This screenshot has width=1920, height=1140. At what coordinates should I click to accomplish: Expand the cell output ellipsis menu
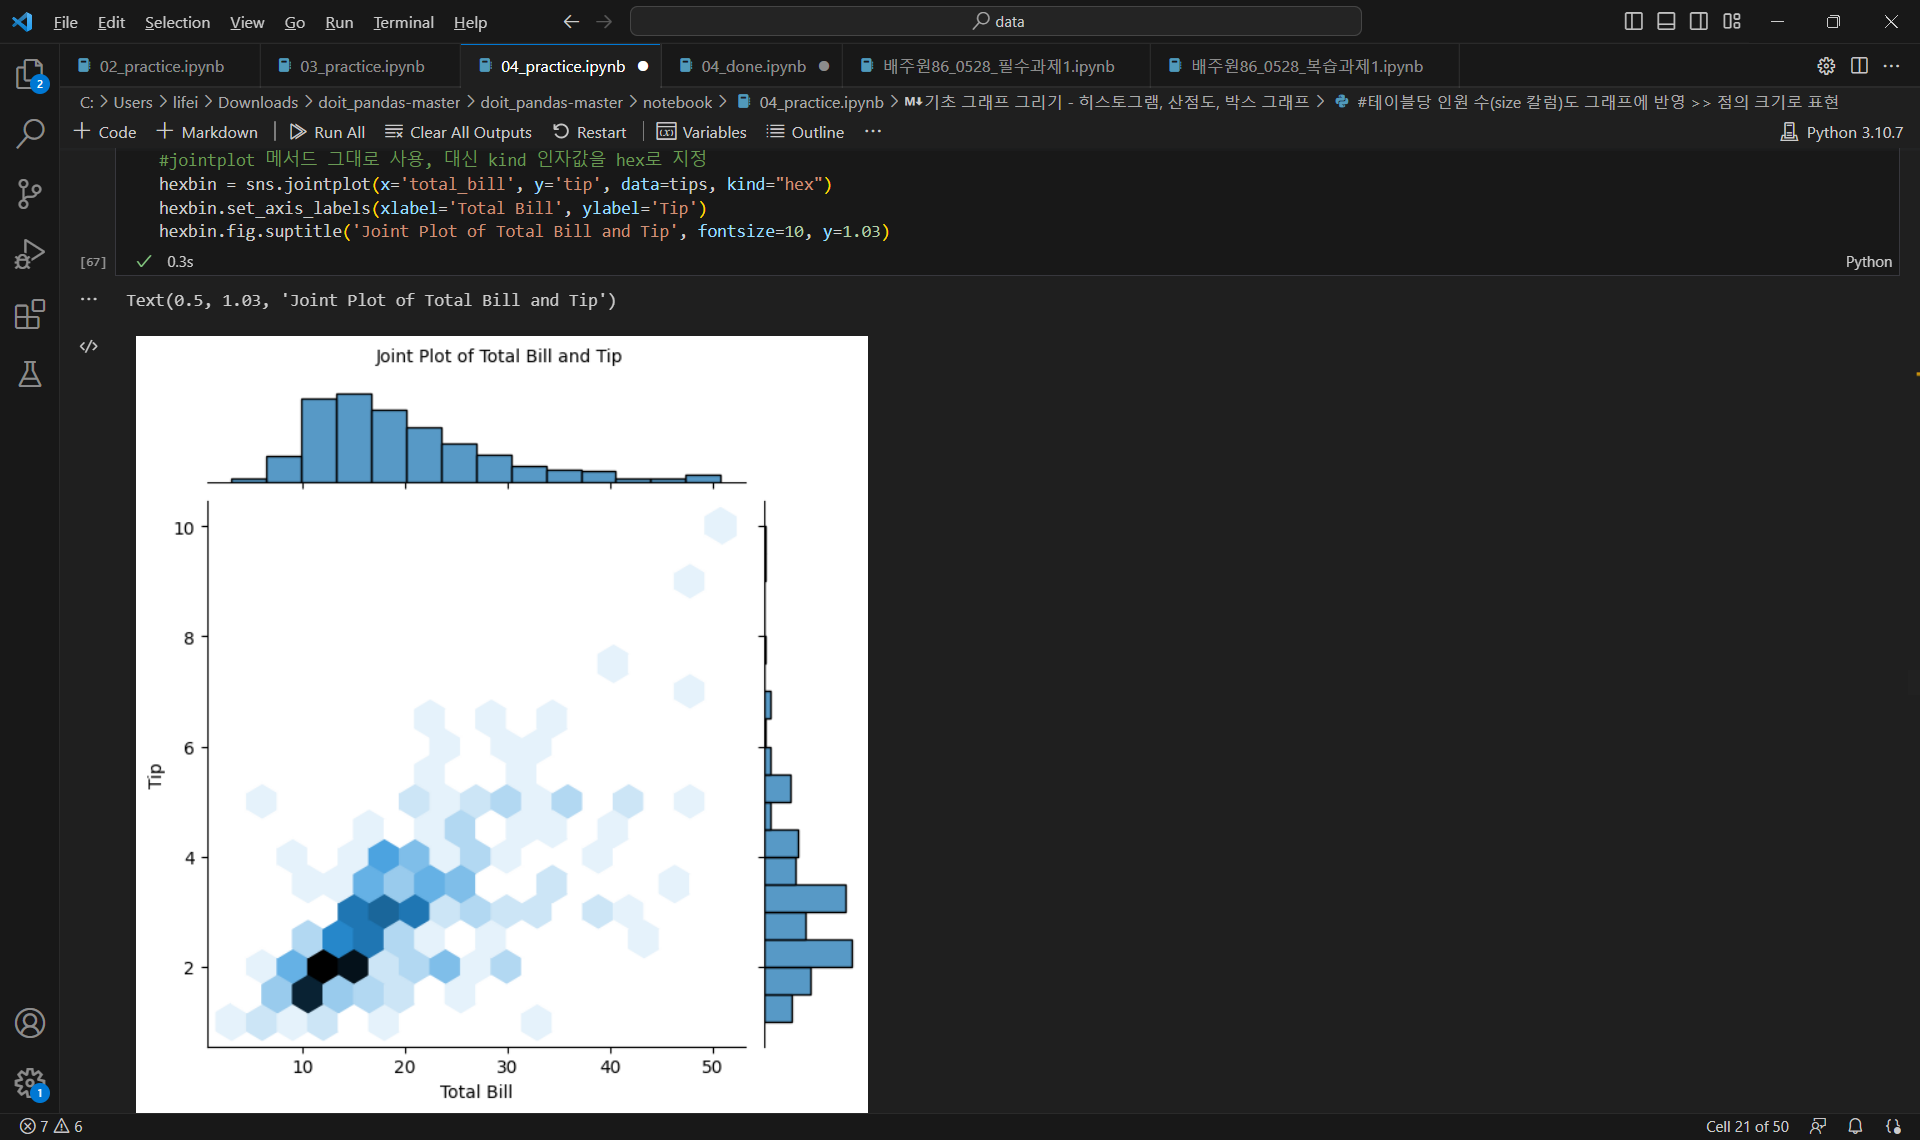tap(89, 299)
